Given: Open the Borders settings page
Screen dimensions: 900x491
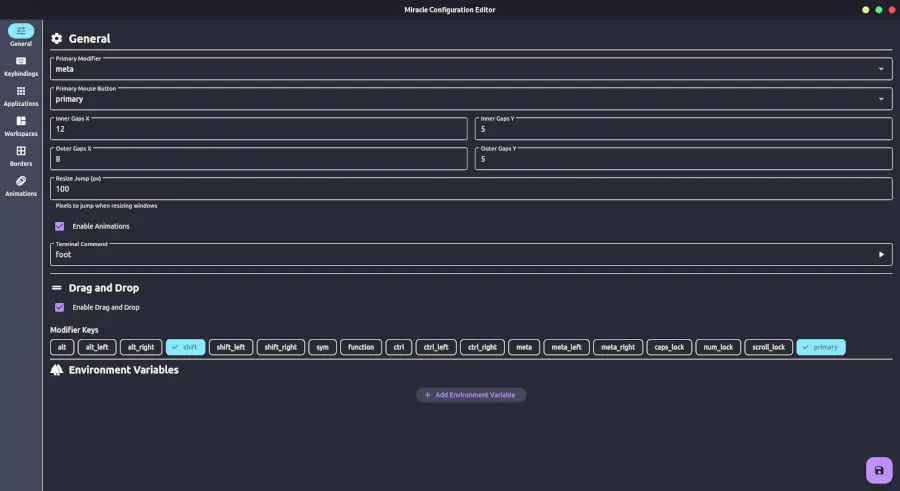Looking at the screenshot, I should tap(21, 155).
